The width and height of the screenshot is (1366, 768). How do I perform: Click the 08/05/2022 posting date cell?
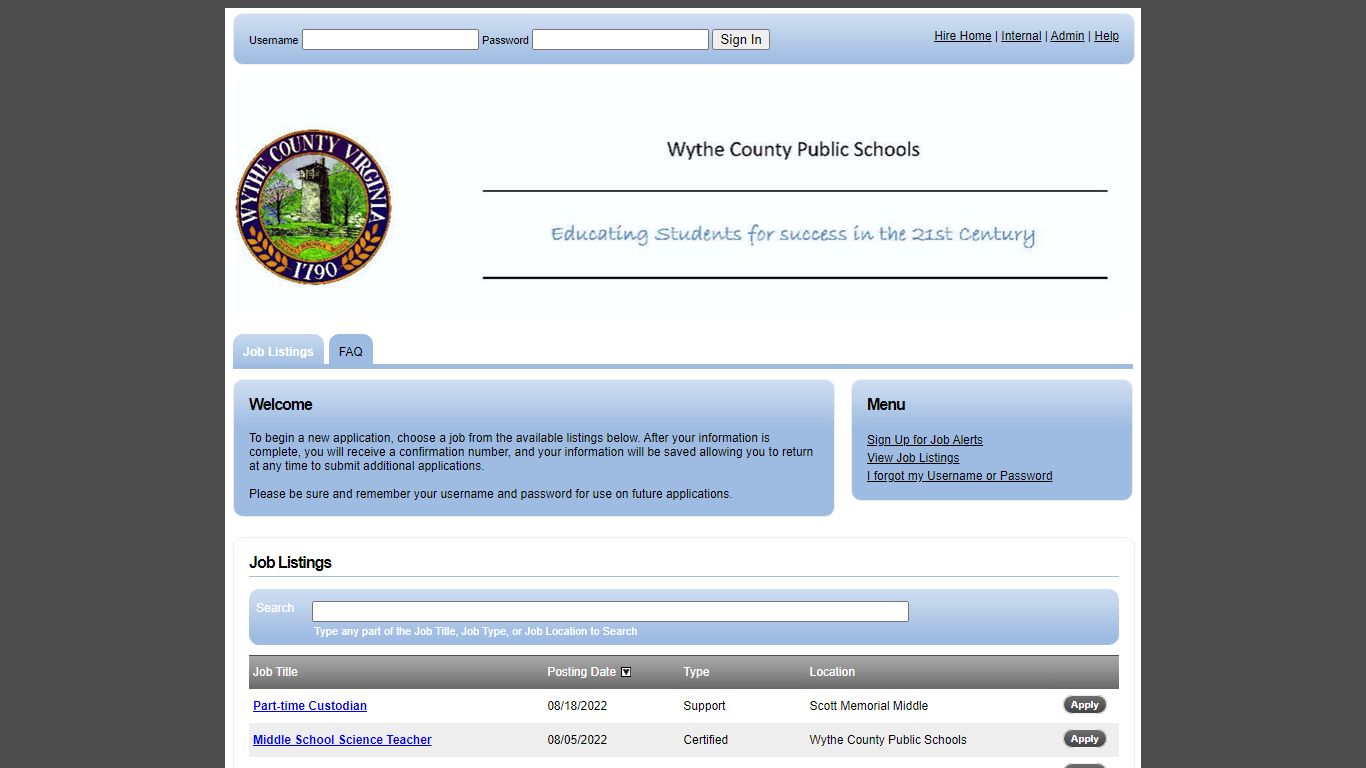577,740
